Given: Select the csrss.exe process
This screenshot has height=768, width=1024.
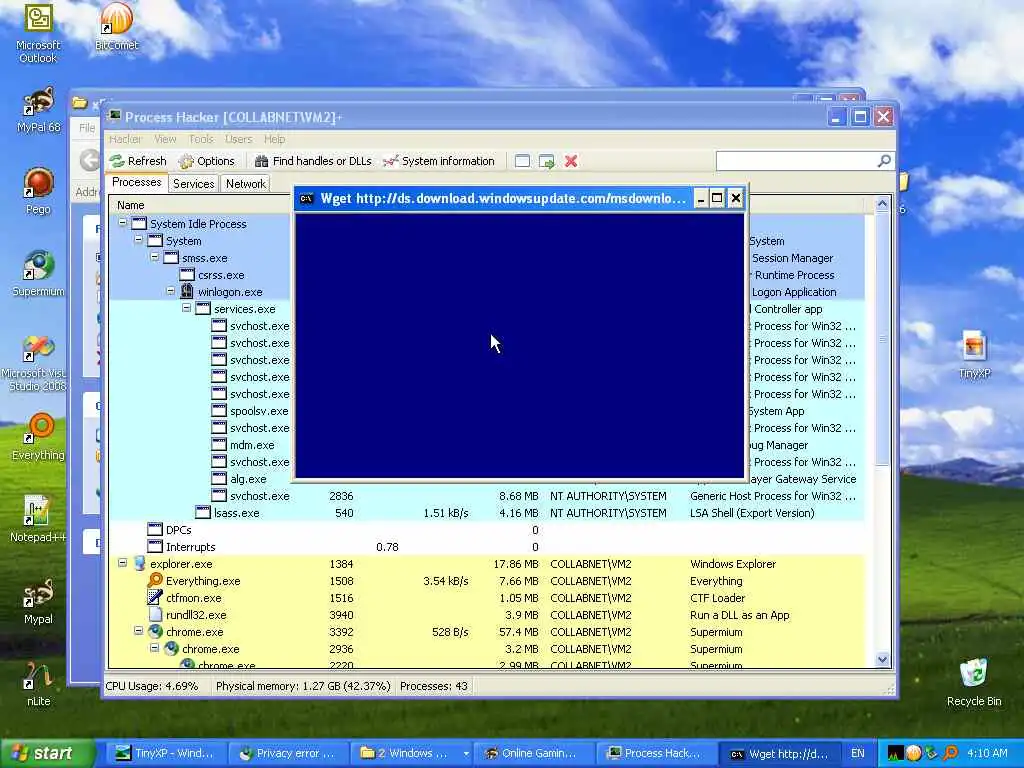Looking at the screenshot, I should coord(221,276).
